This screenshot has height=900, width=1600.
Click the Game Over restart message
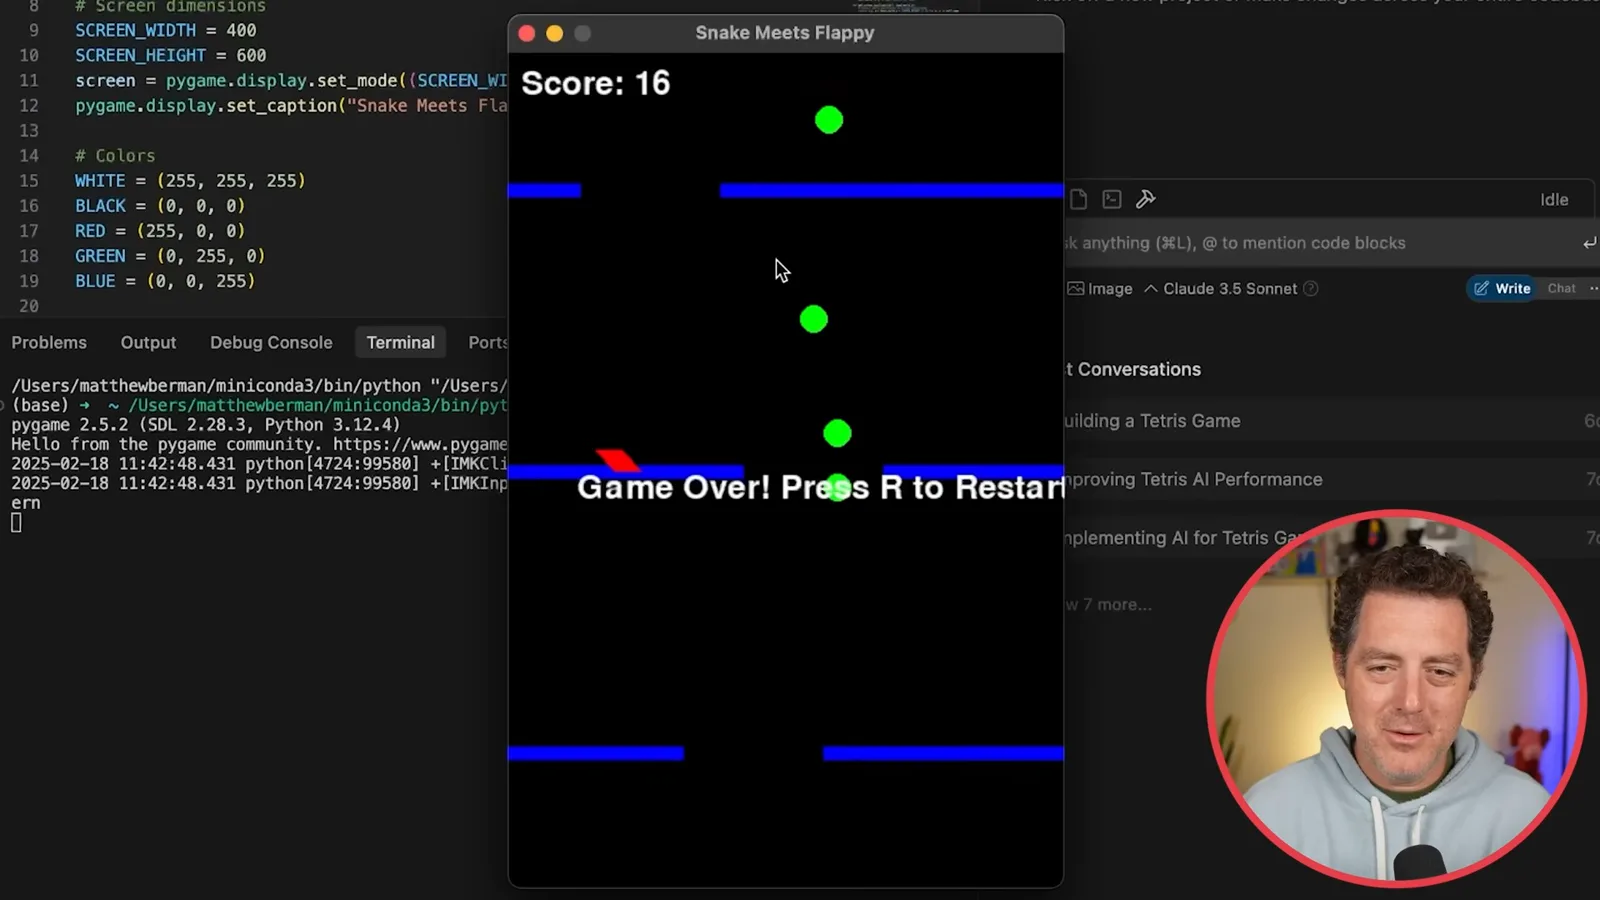point(820,487)
